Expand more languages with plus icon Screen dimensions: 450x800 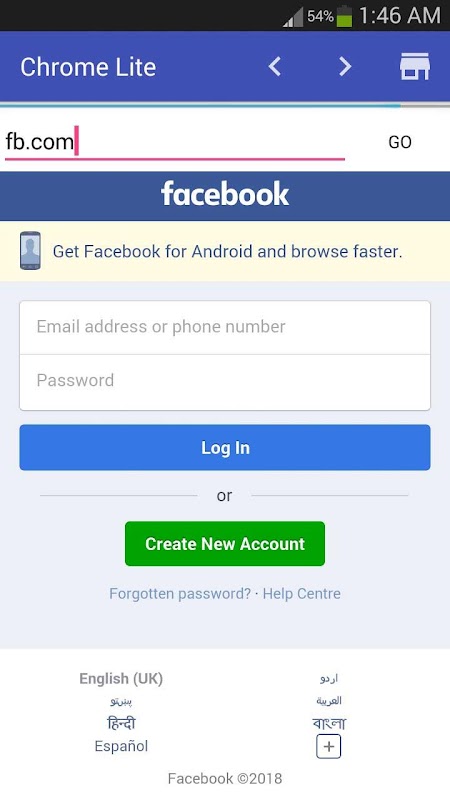(x=329, y=747)
